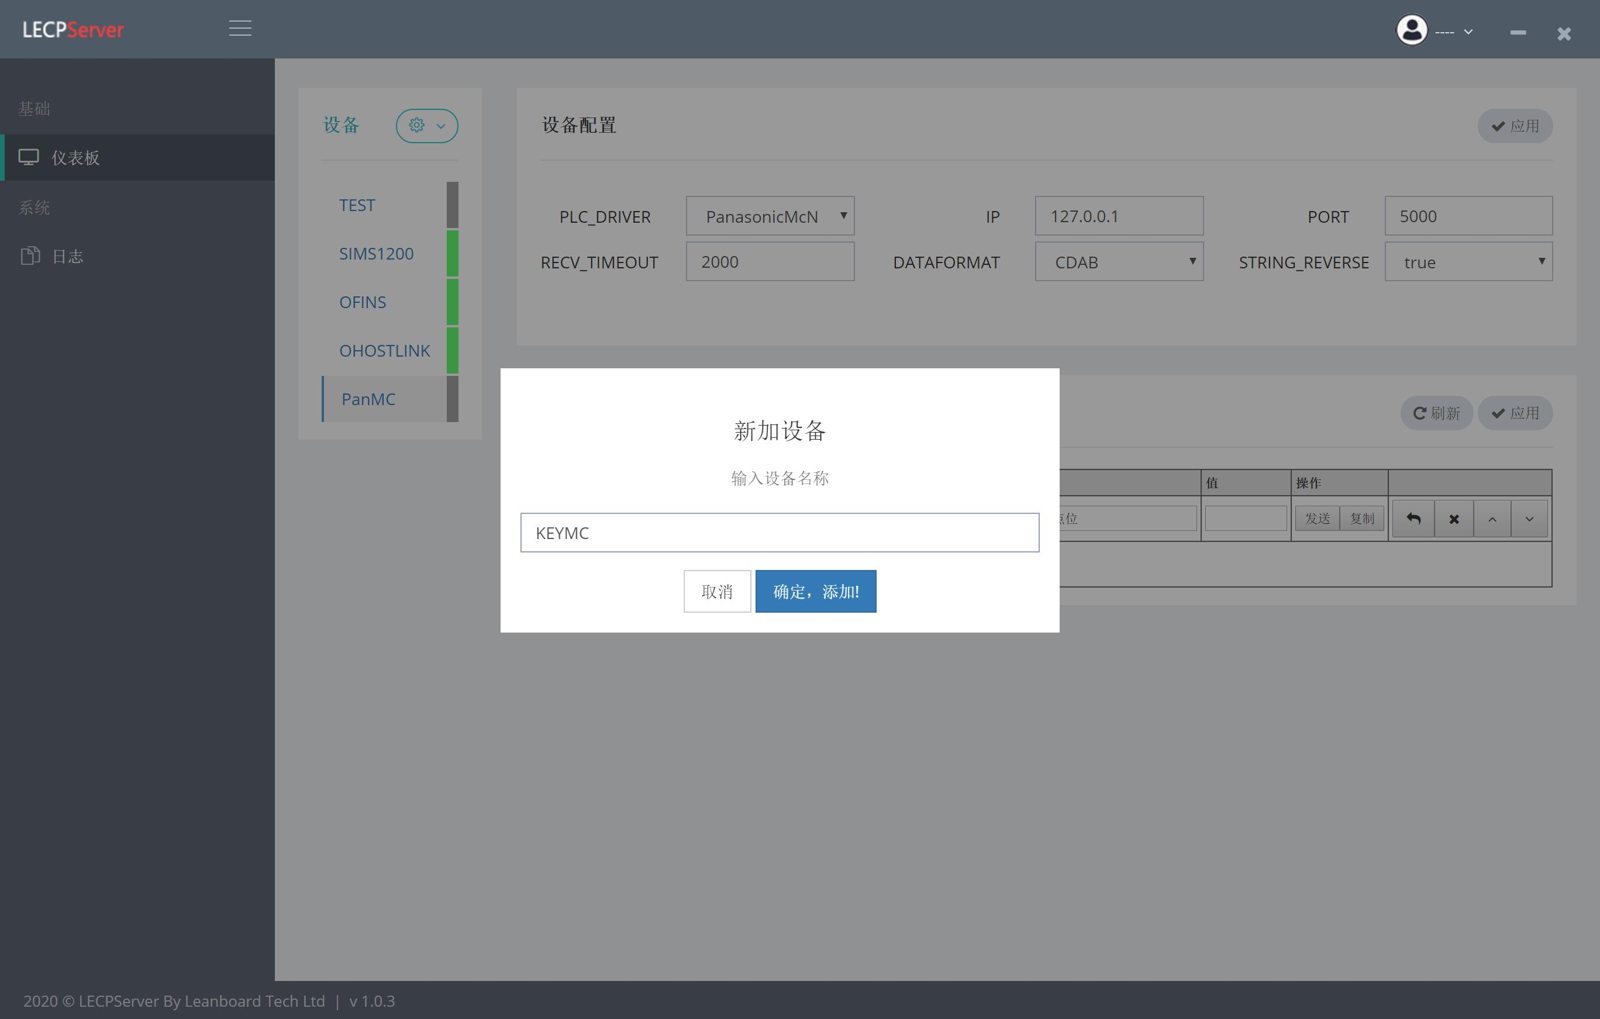This screenshot has width=1600, height=1019.
Task: Select the TEST device
Action: point(384,205)
